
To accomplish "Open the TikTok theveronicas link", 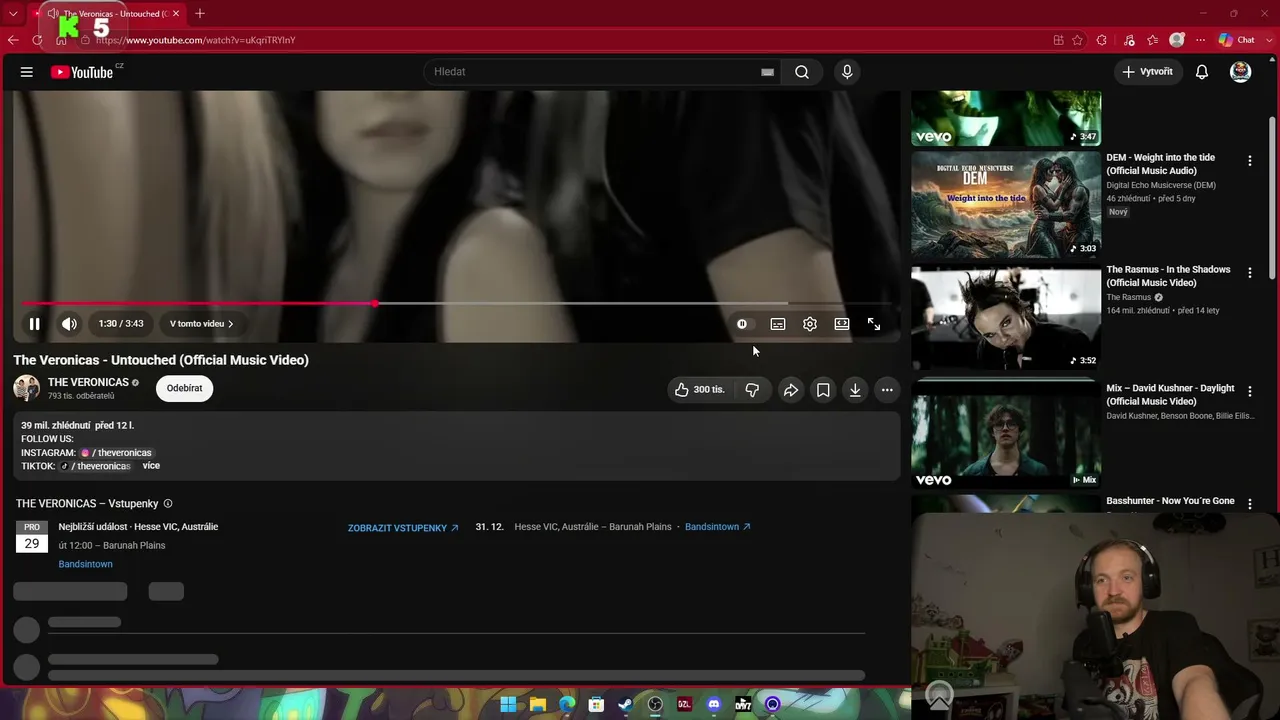I will [x=95, y=466].
